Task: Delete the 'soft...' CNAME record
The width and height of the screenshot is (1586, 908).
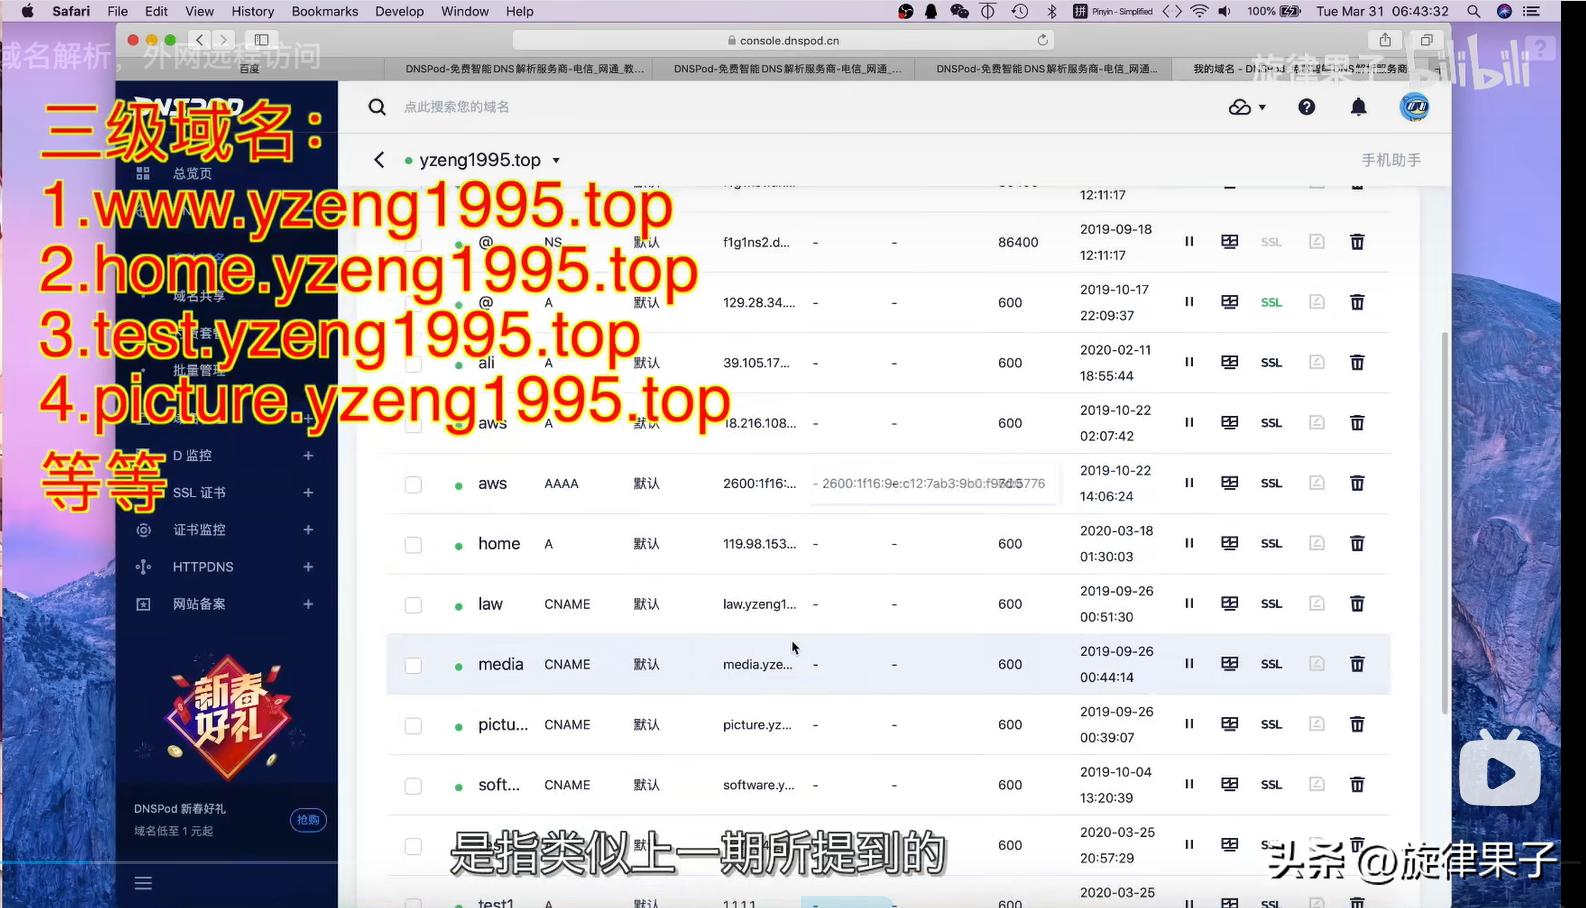Action: tap(1357, 785)
